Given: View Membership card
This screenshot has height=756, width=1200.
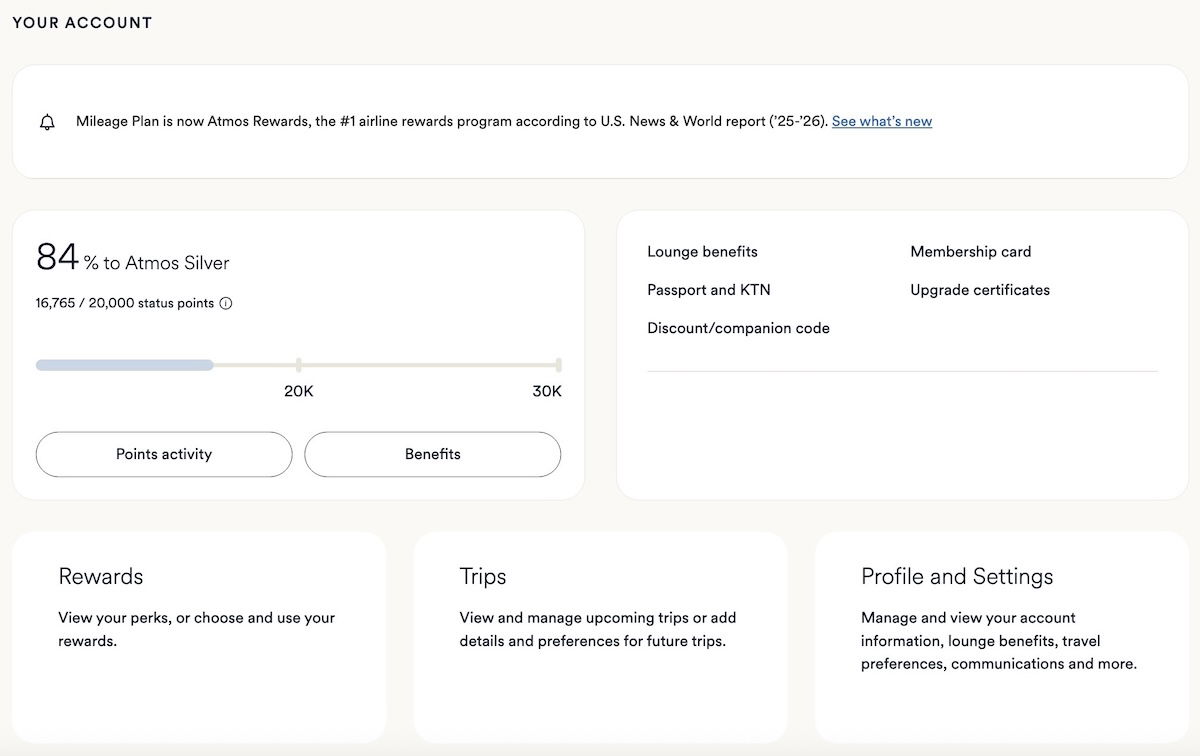Looking at the screenshot, I should [x=970, y=252].
